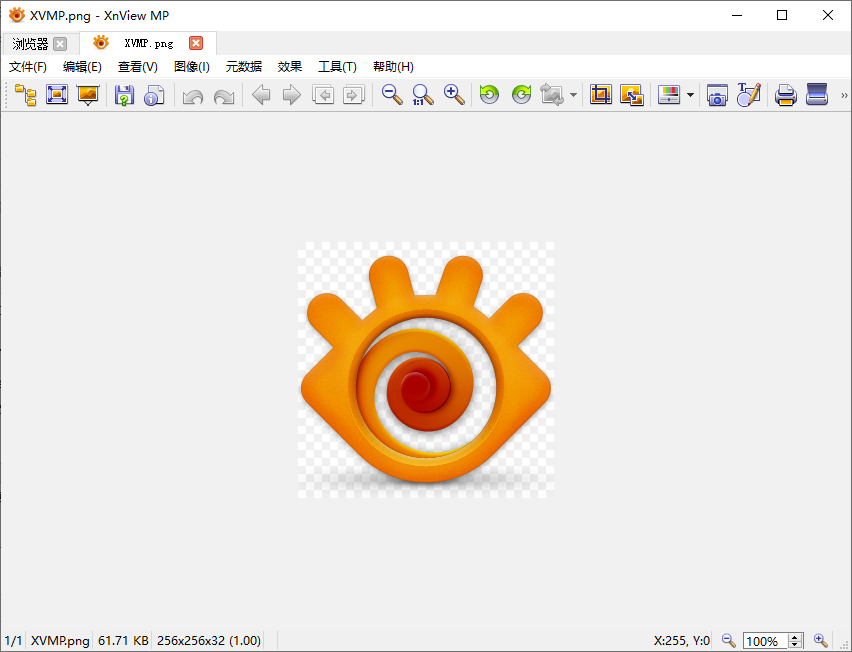Open the zoom percentage combo box
The width and height of the screenshot is (852, 652).
766,640
